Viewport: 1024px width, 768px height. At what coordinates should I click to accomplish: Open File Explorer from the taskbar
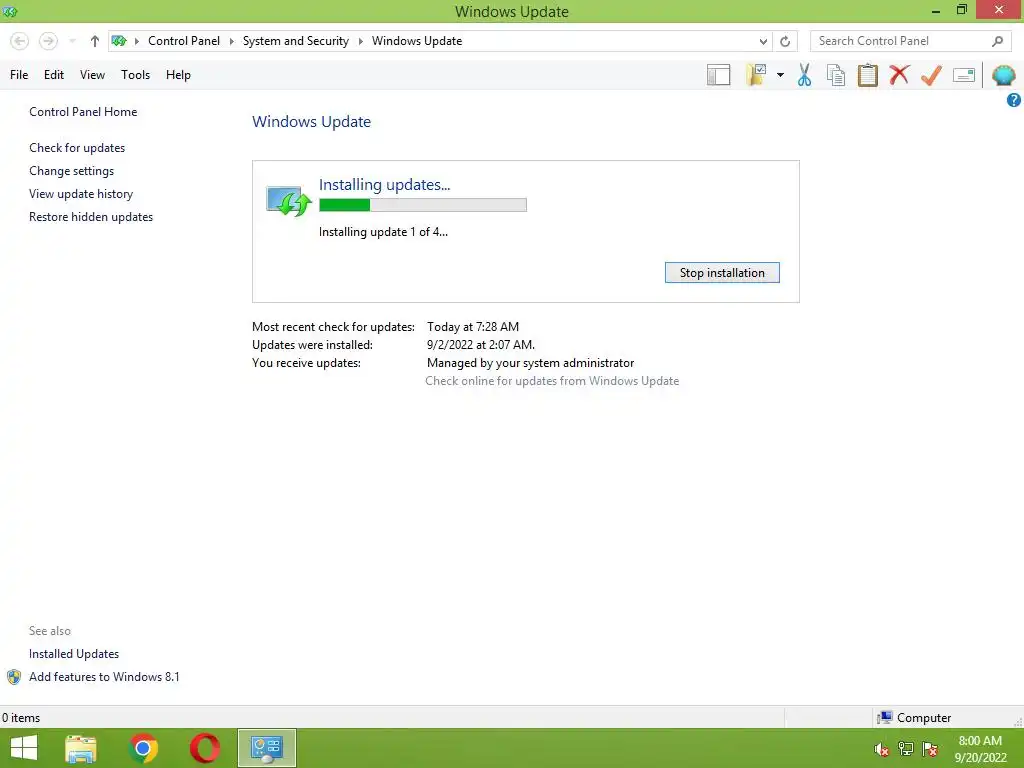point(81,748)
